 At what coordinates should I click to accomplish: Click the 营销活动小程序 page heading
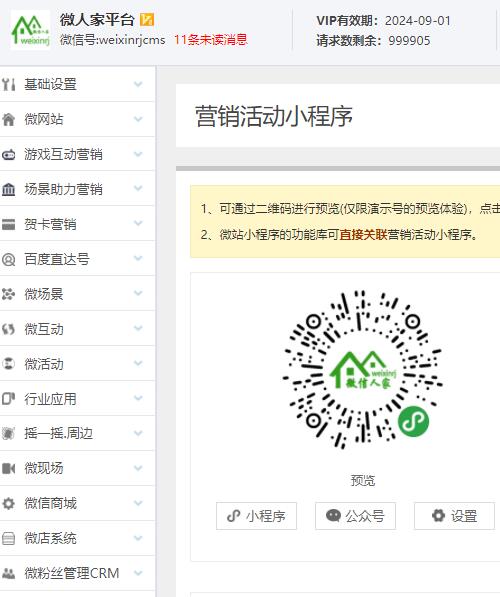tap(274, 116)
